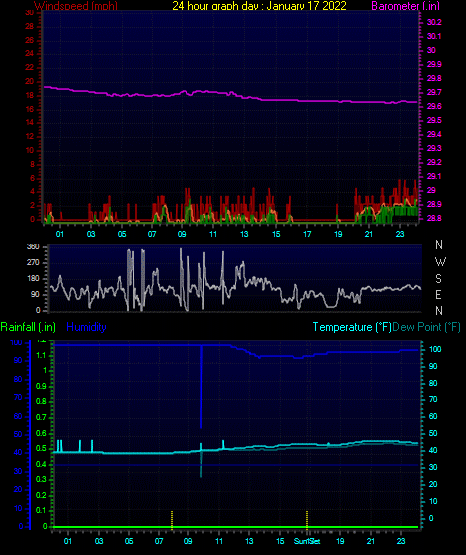Viewport: 466px width, 555px height.
Task: Select the Barometer (.in) axis label
Action: coord(405,6)
